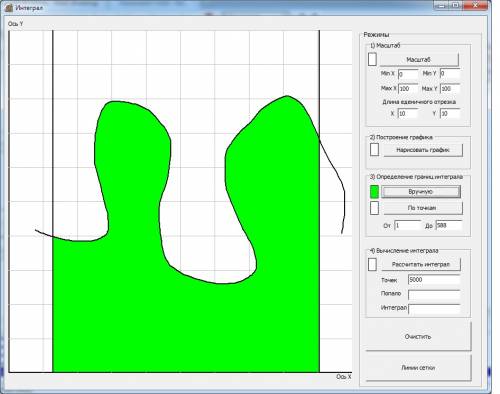Close the Интеграл window
500x394 pixels.
click(x=476, y=6)
